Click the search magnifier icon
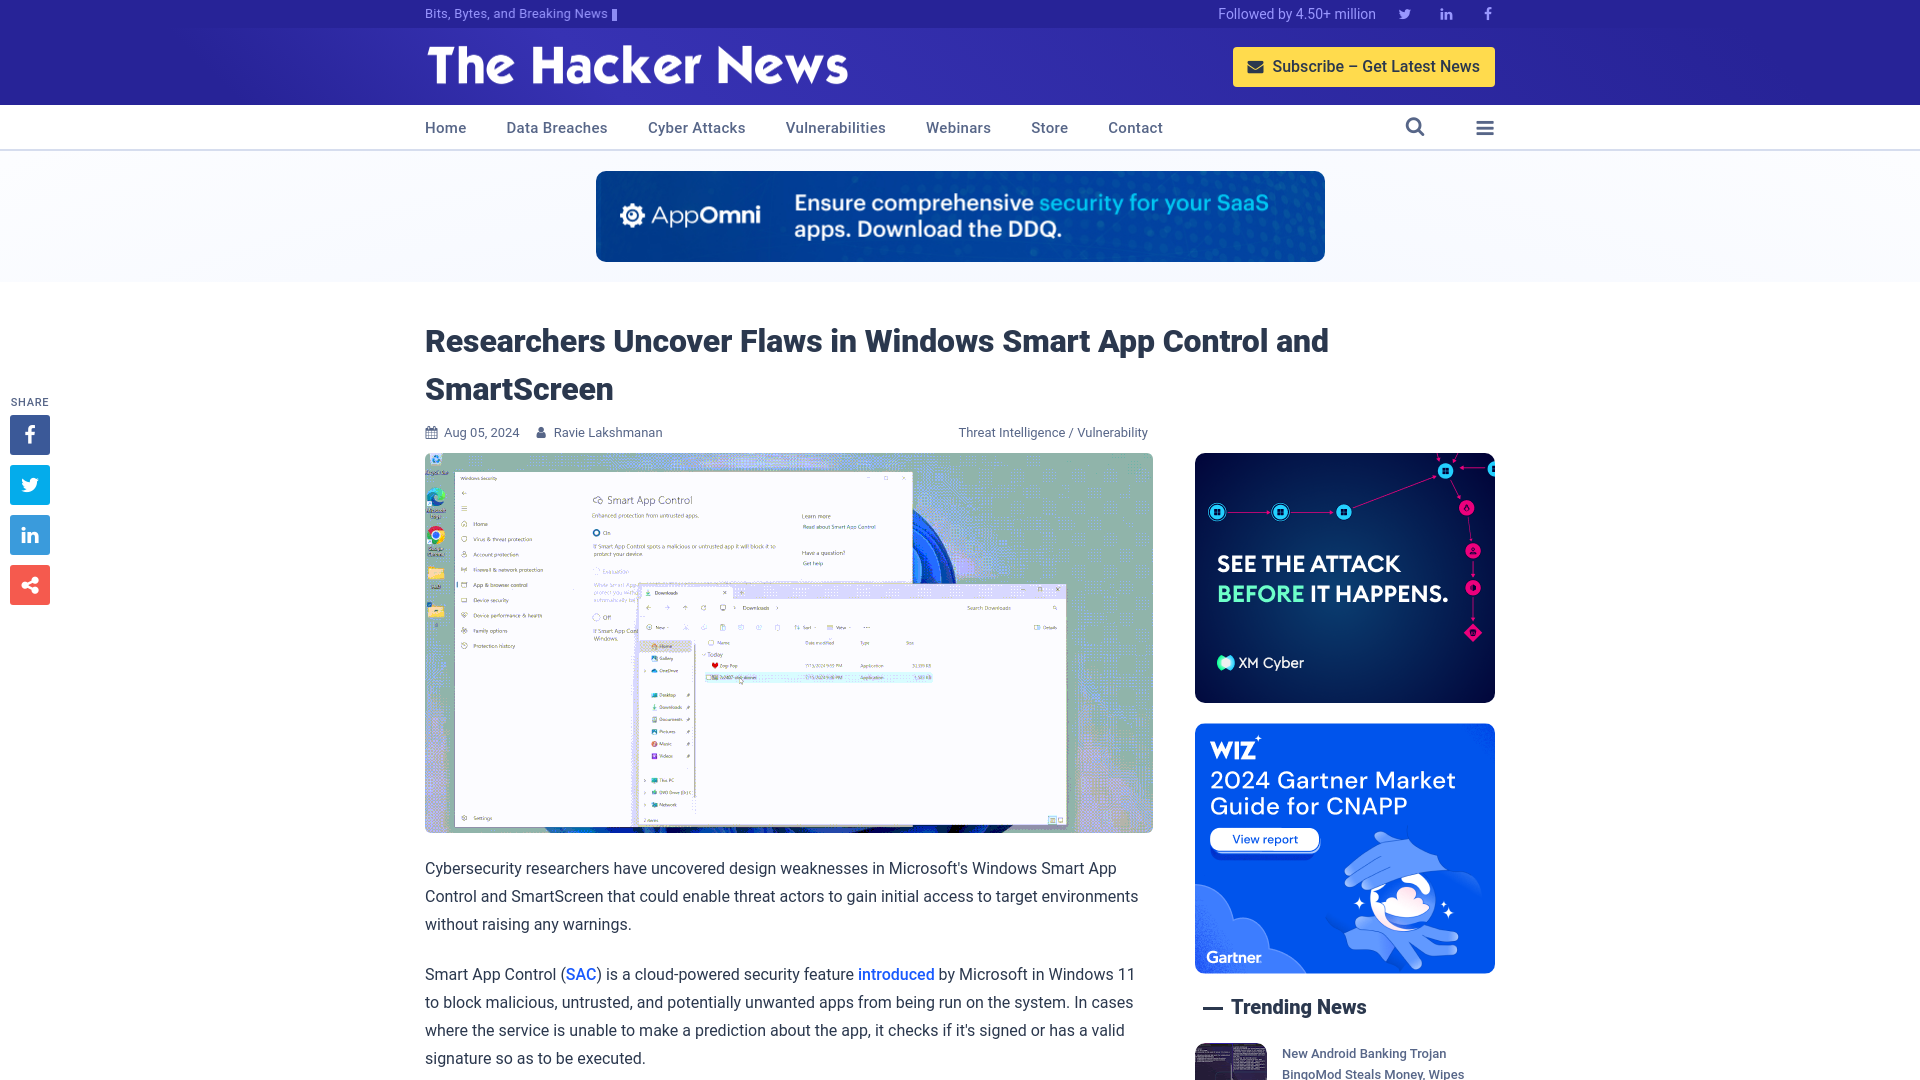The width and height of the screenshot is (1920, 1080). pos(1415,127)
